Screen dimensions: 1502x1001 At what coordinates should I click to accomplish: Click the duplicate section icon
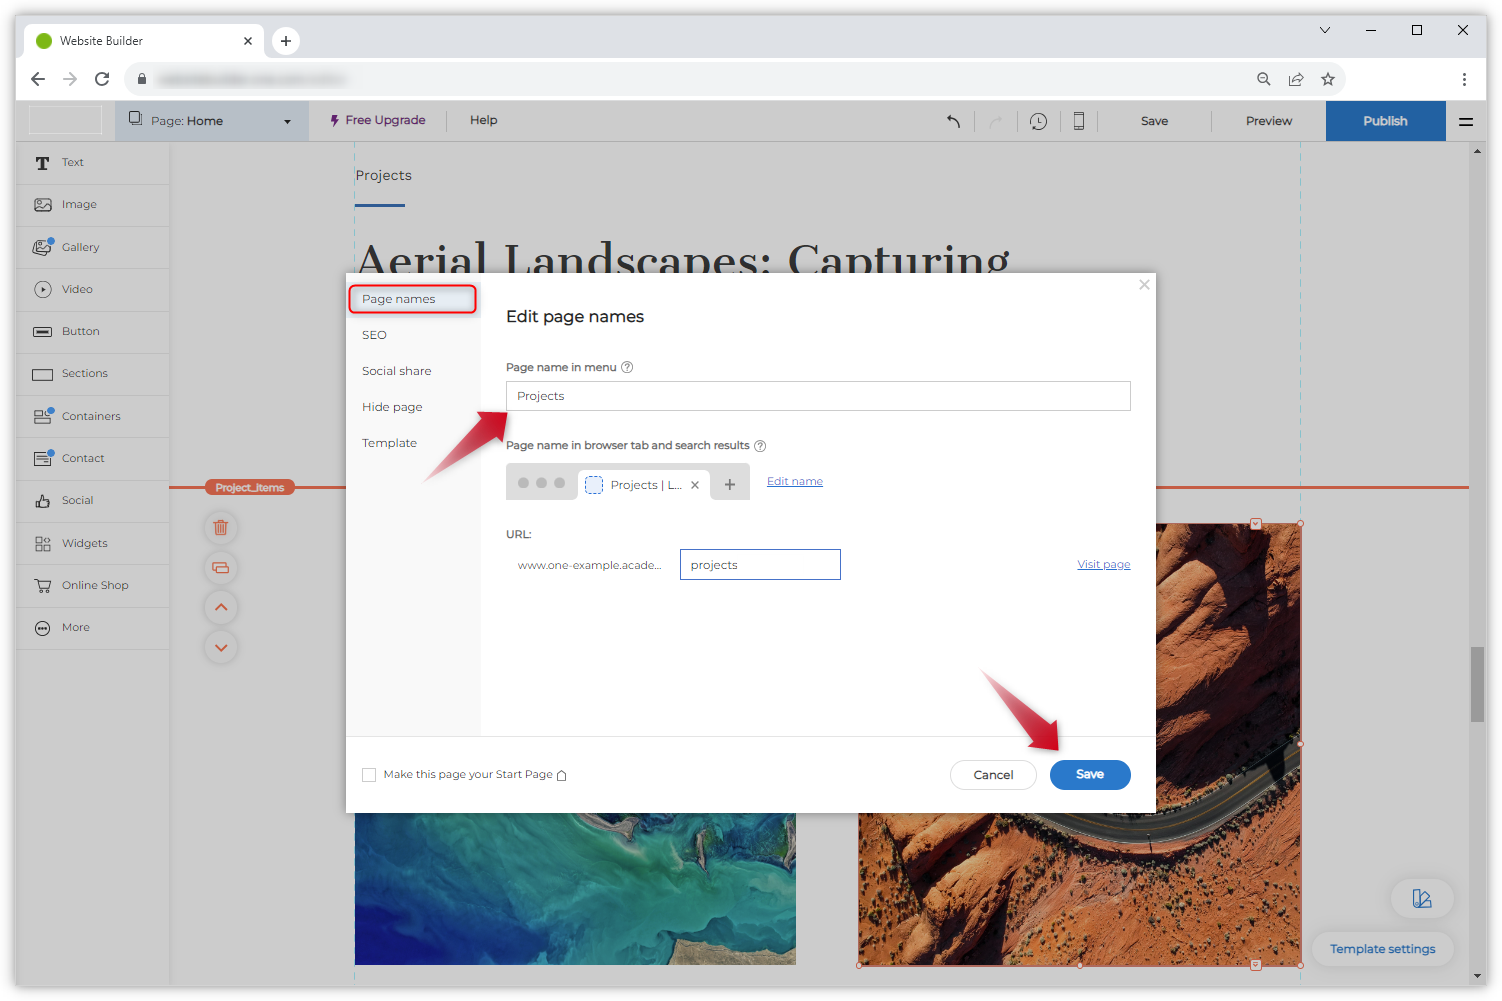[221, 568]
